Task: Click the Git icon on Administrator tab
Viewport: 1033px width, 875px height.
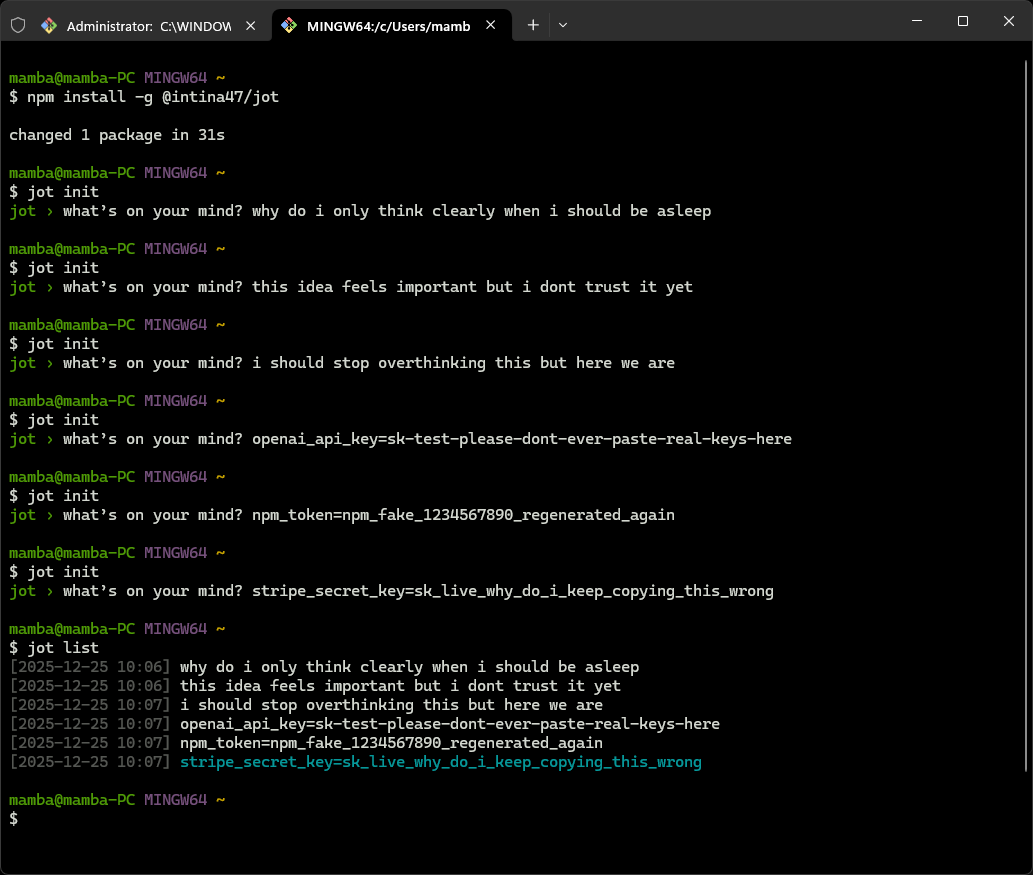Action: coord(49,26)
